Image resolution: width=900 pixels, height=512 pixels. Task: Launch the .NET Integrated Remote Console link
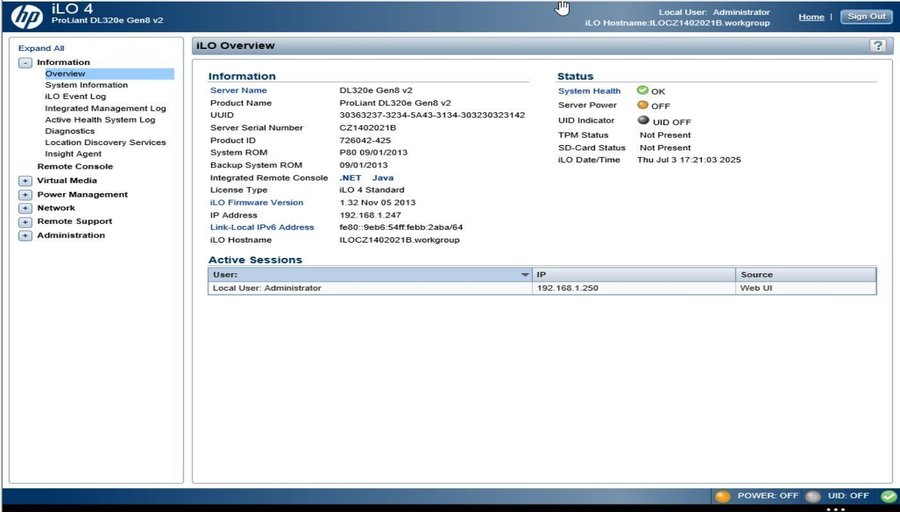(x=349, y=178)
